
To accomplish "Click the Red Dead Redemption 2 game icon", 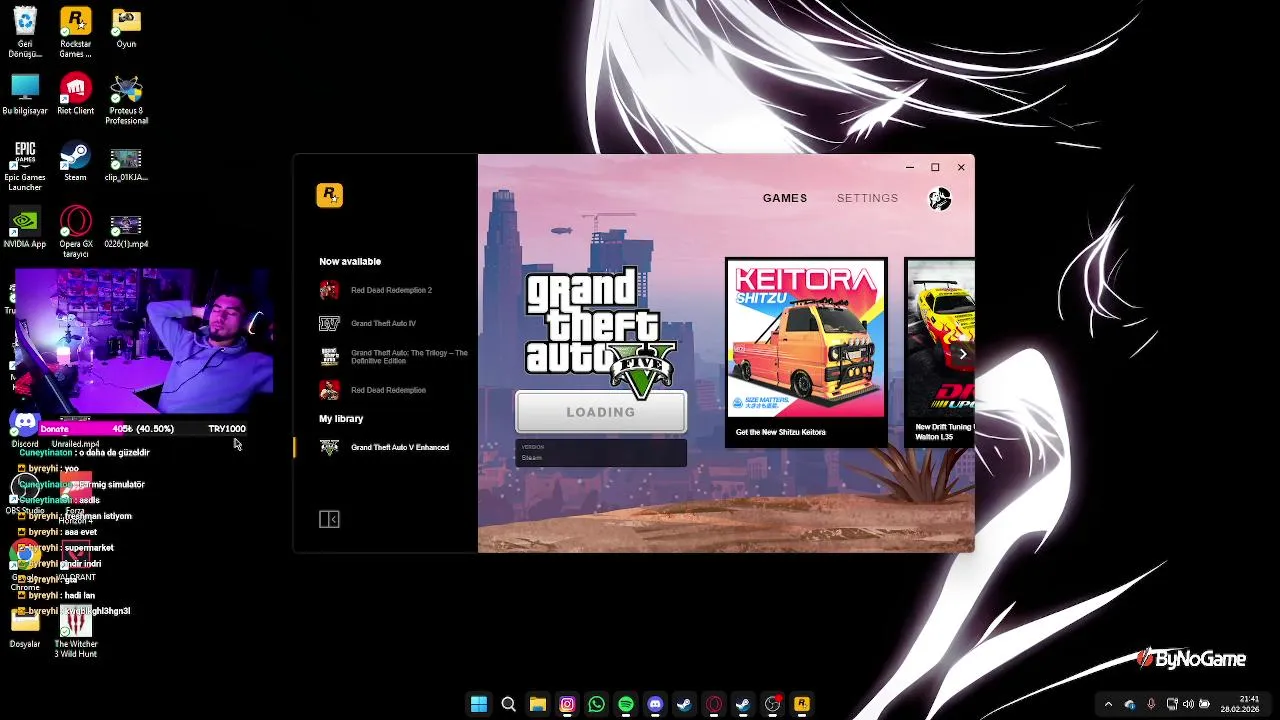I will tap(329, 290).
